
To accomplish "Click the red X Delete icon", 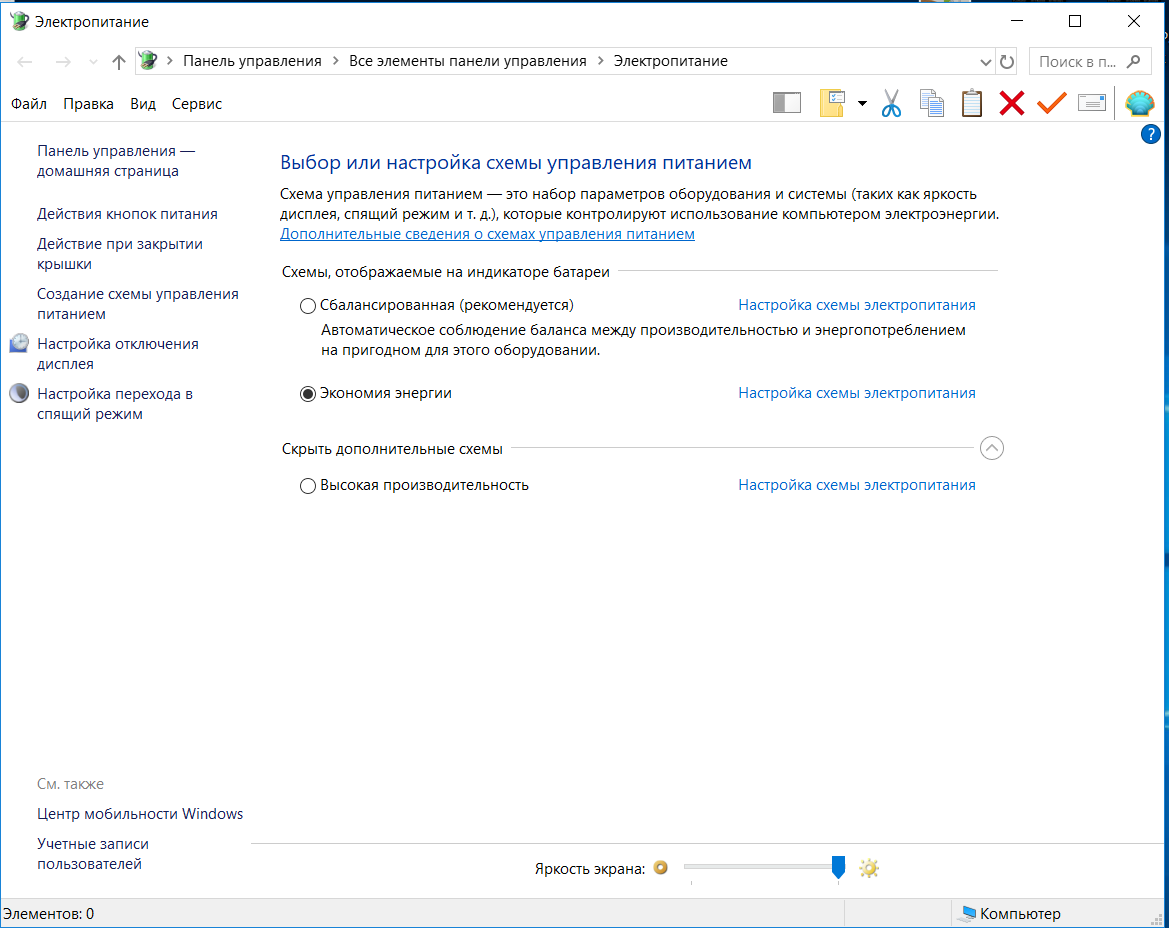I will coord(1012,103).
